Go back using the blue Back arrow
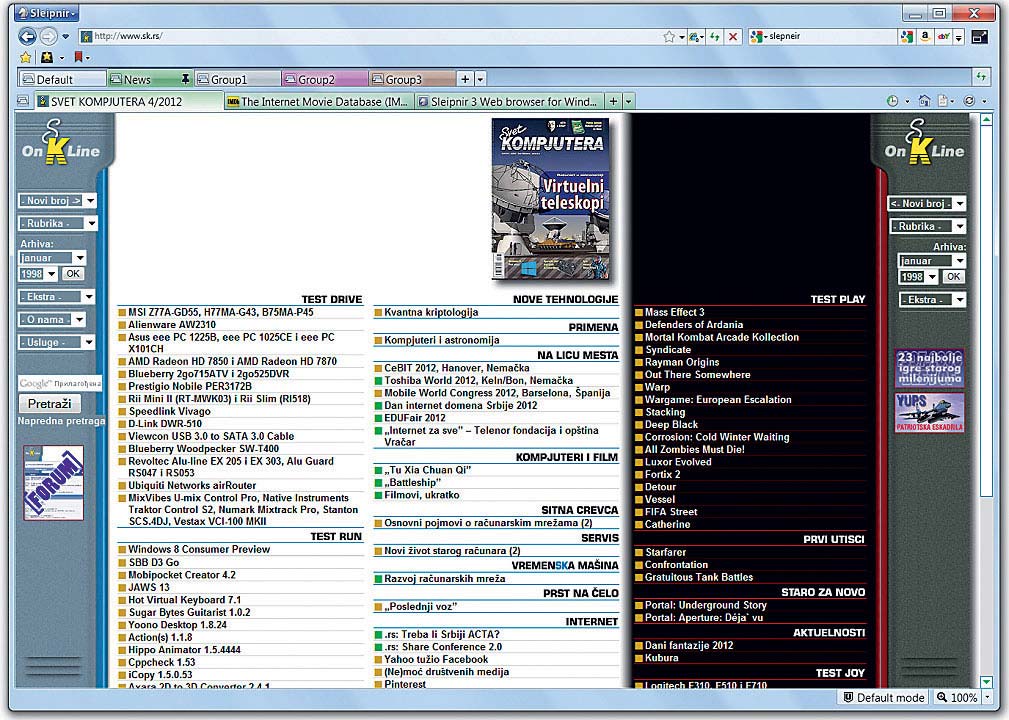 pyautogui.click(x=27, y=37)
